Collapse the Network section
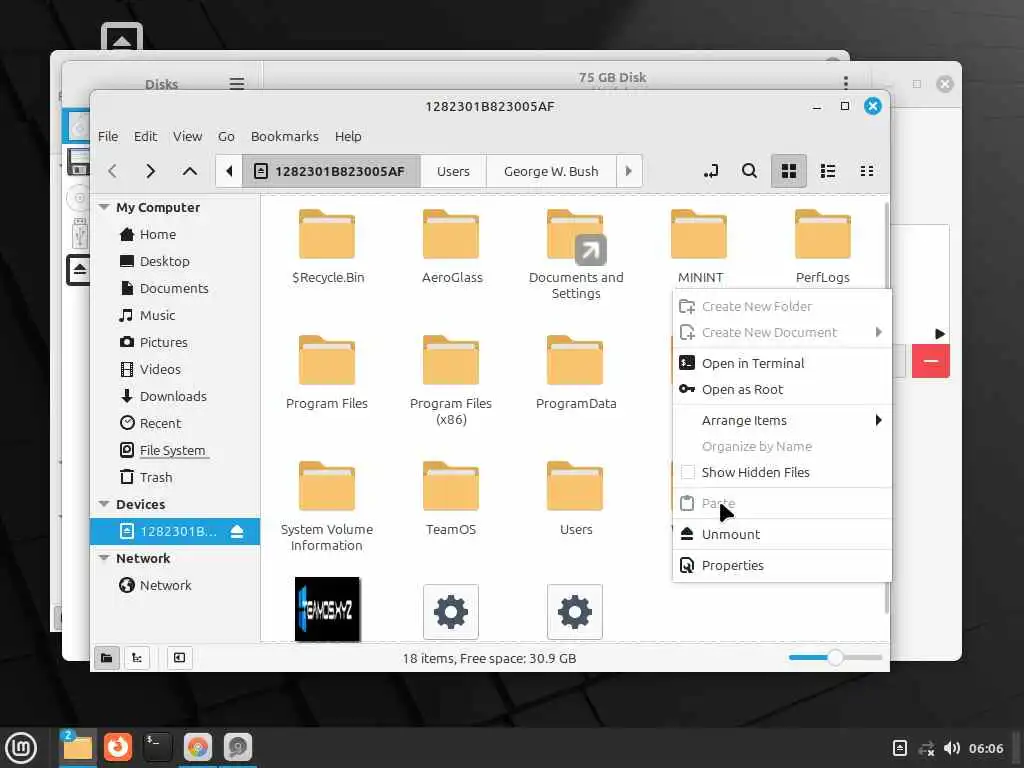The height and width of the screenshot is (768, 1024). (104, 558)
